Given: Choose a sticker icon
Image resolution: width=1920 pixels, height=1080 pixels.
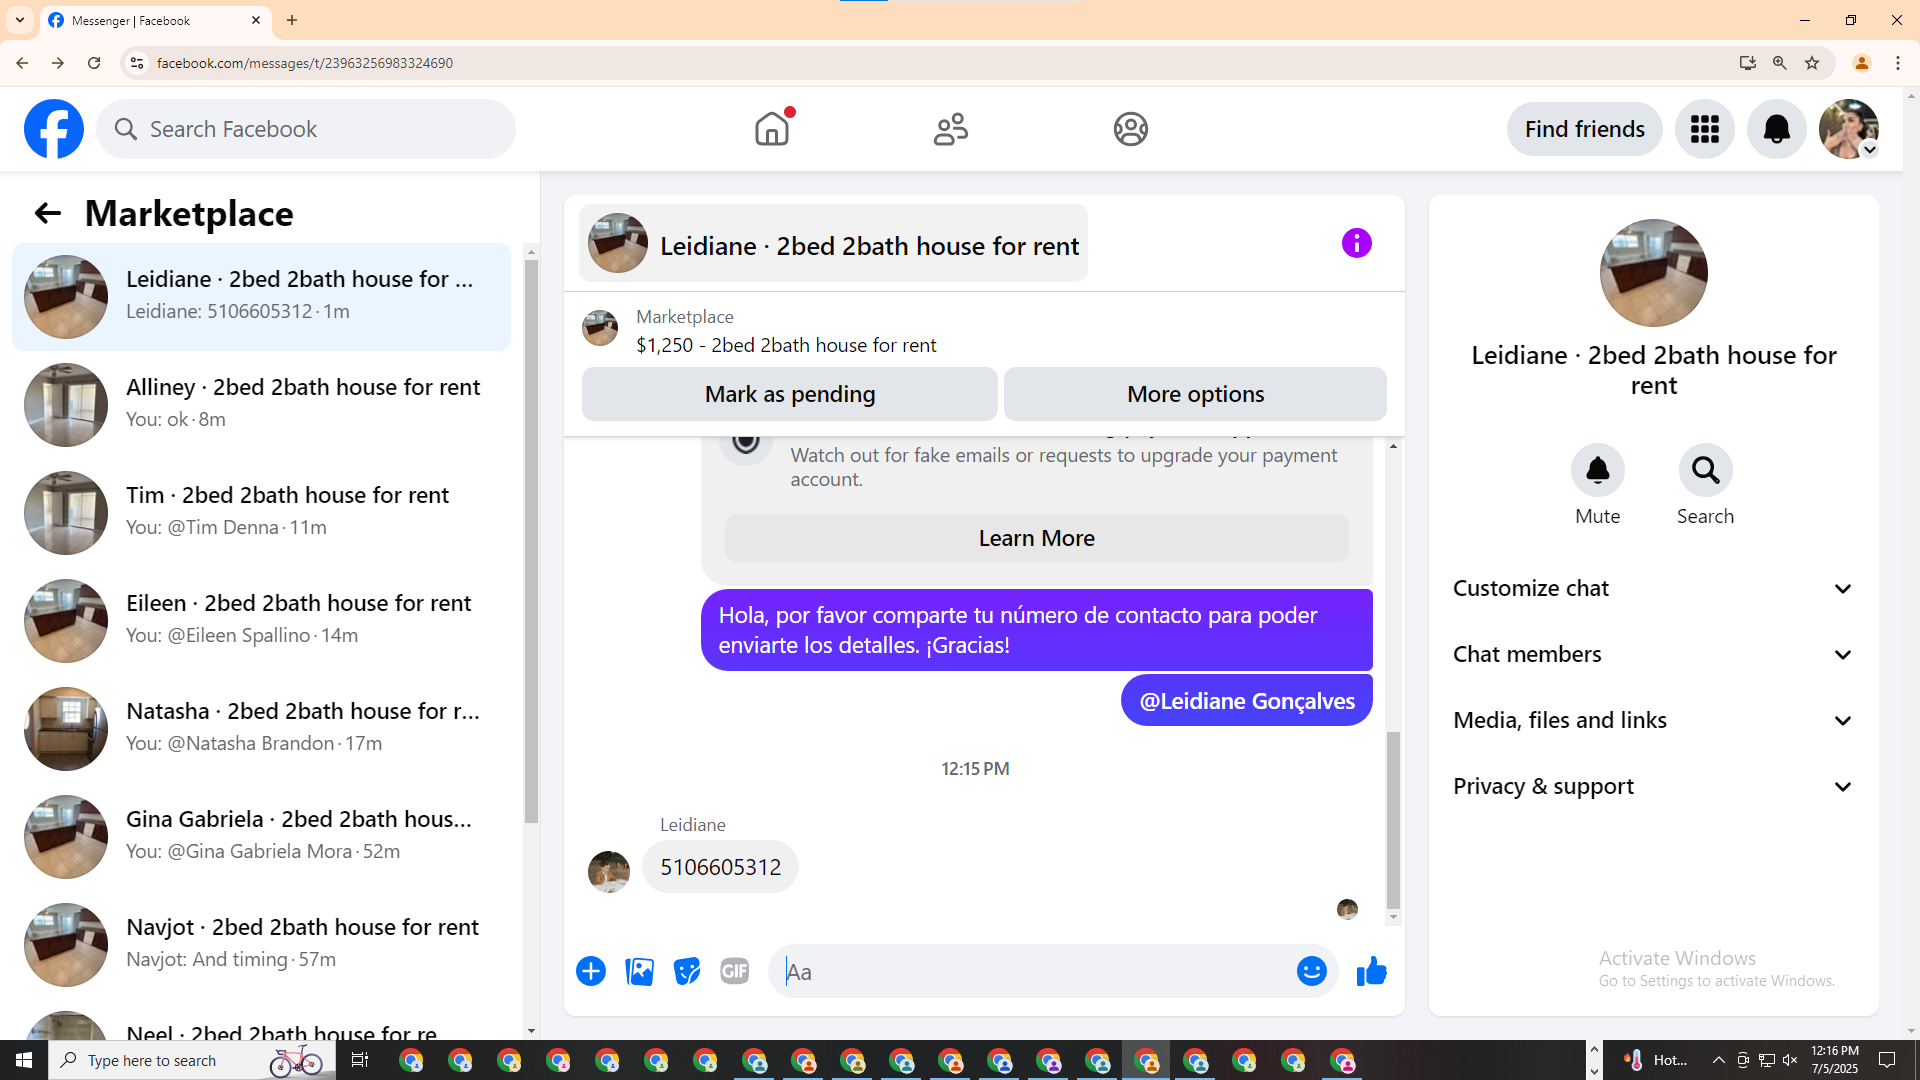Looking at the screenshot, I should coord(687,971).
